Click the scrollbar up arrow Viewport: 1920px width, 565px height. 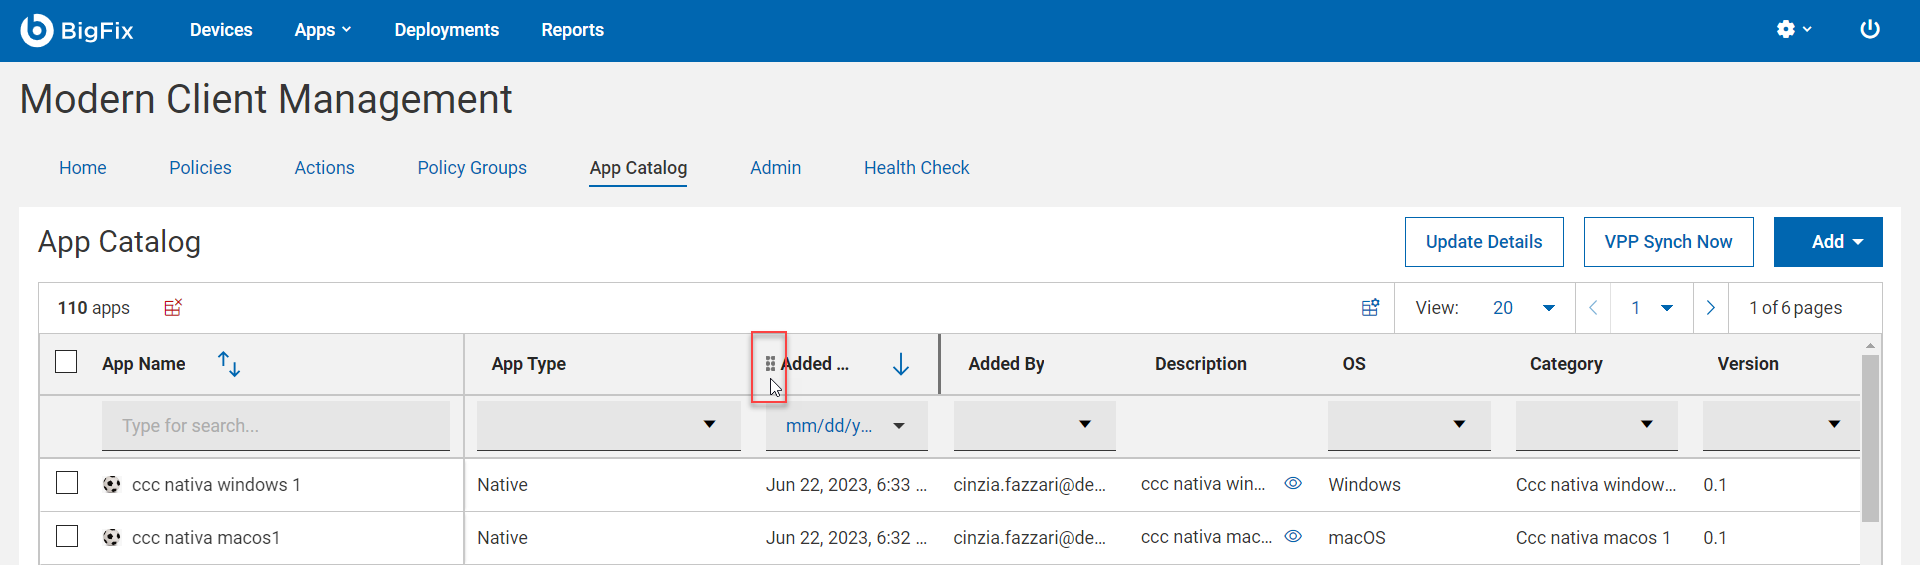click(1870, 345)
